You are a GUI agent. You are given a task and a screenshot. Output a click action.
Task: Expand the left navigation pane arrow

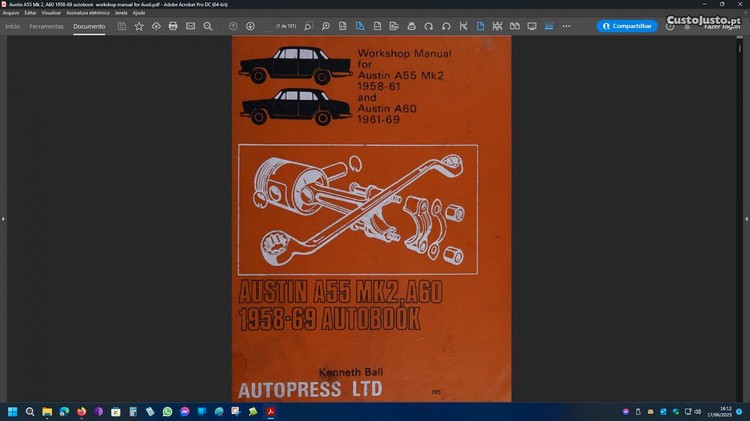(4, 218)
